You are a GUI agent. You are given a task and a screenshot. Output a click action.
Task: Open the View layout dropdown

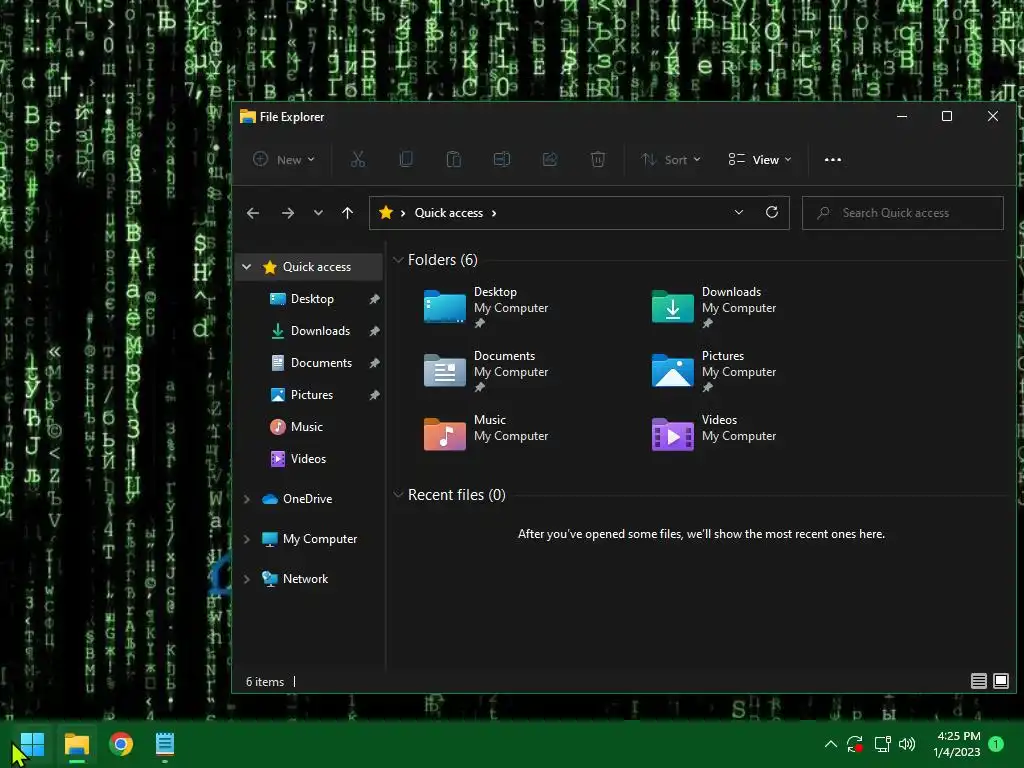[760, 159]
